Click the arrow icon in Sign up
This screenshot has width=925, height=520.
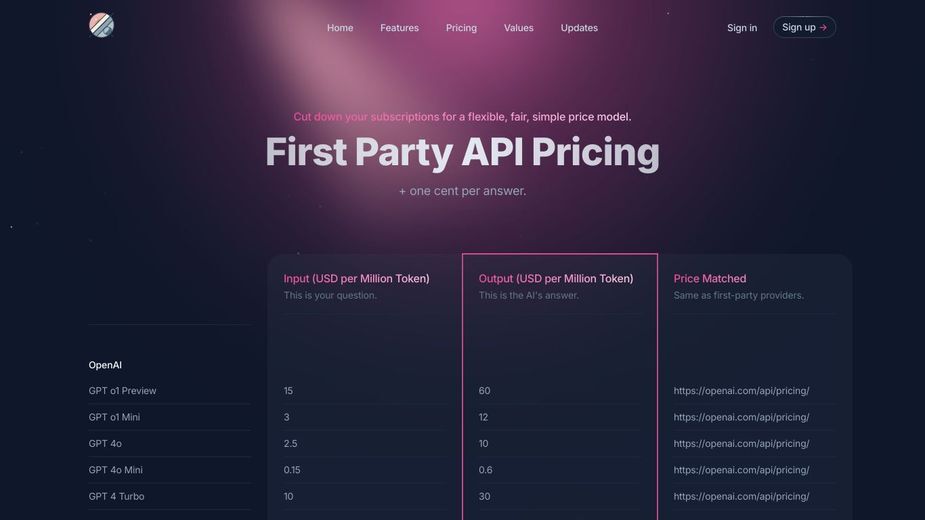[823, 28]
